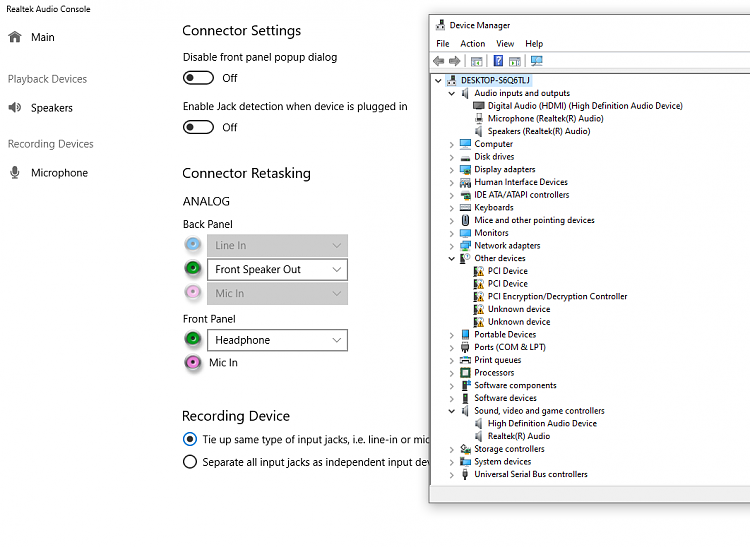750x547 pixels.
Task: Select Portable Devices category
Action: click(x=505, y=334)
